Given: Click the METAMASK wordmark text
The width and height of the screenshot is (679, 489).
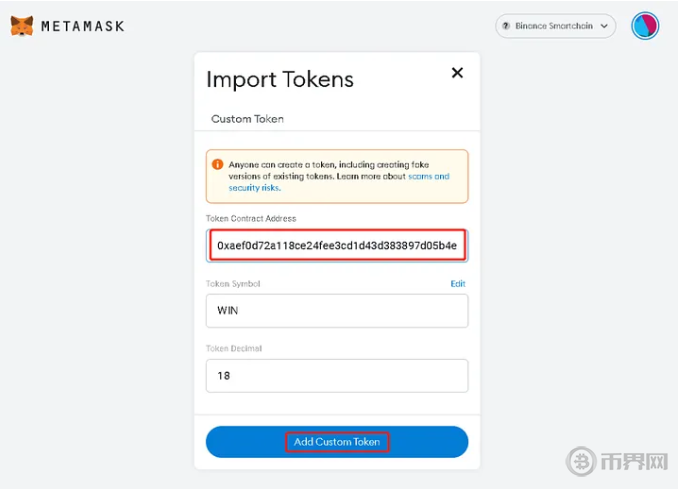Looking at the screenshot, I should (x=82, y=26).
